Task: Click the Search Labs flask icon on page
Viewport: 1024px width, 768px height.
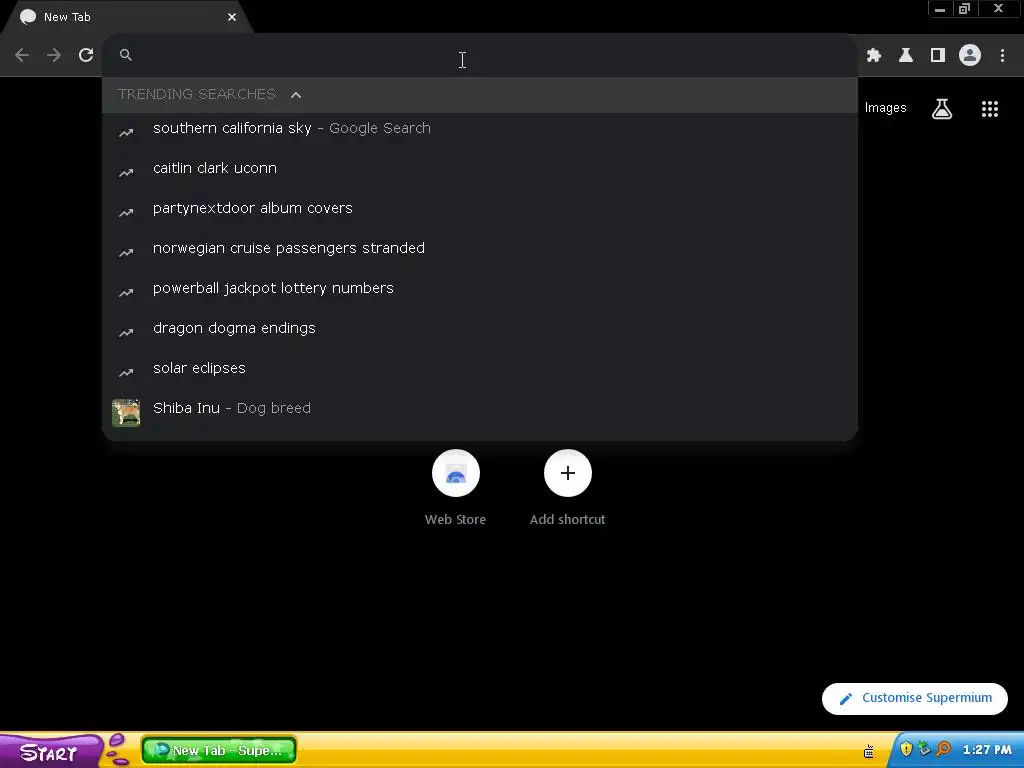Action: point(942,109)
